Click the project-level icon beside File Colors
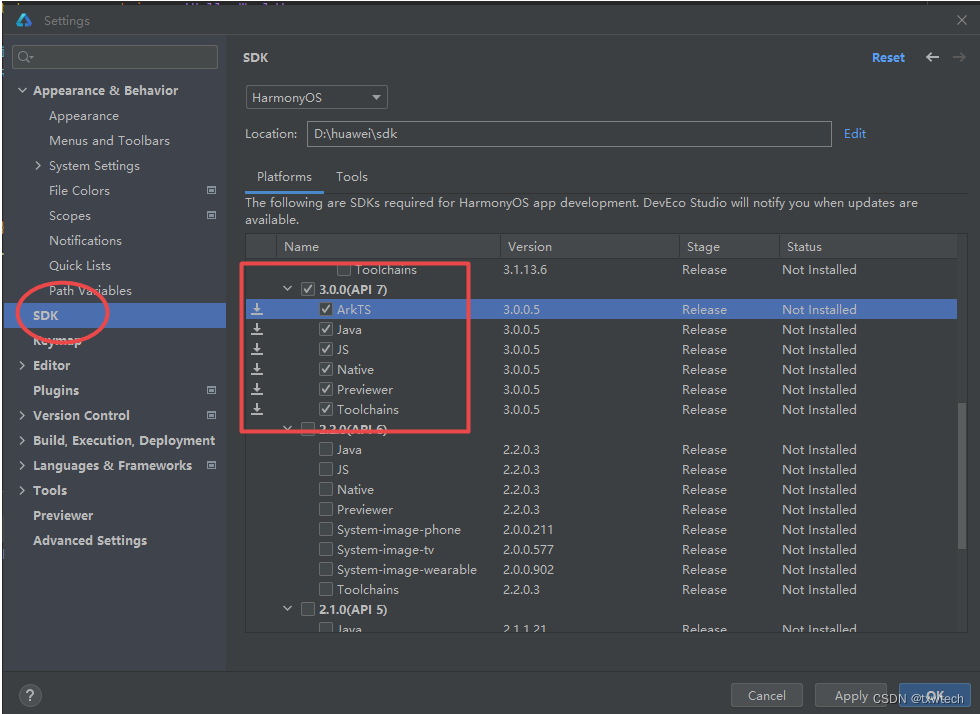The height and width of the screenshot is (714, 980). [211, 190]
